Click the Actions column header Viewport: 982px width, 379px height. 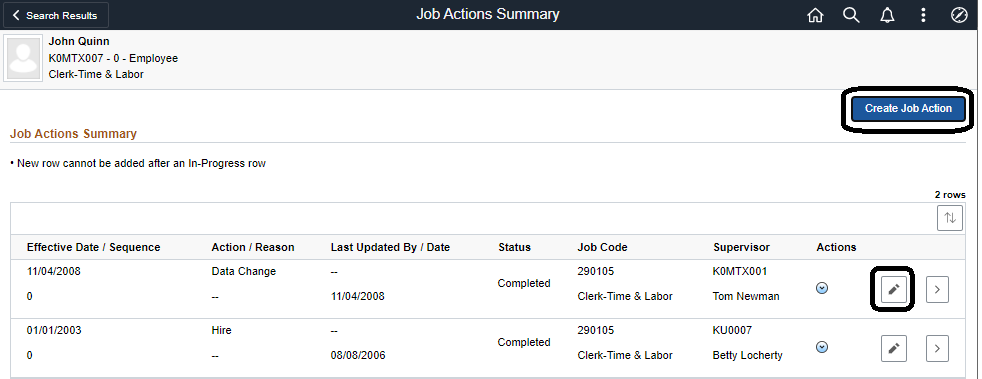tap(836, 247)
